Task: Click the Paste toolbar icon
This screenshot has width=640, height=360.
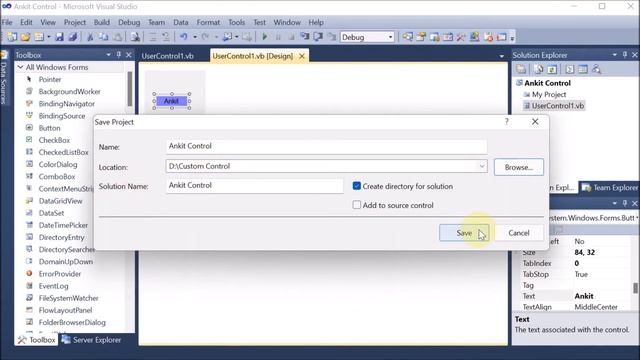Action: [118, 37]
